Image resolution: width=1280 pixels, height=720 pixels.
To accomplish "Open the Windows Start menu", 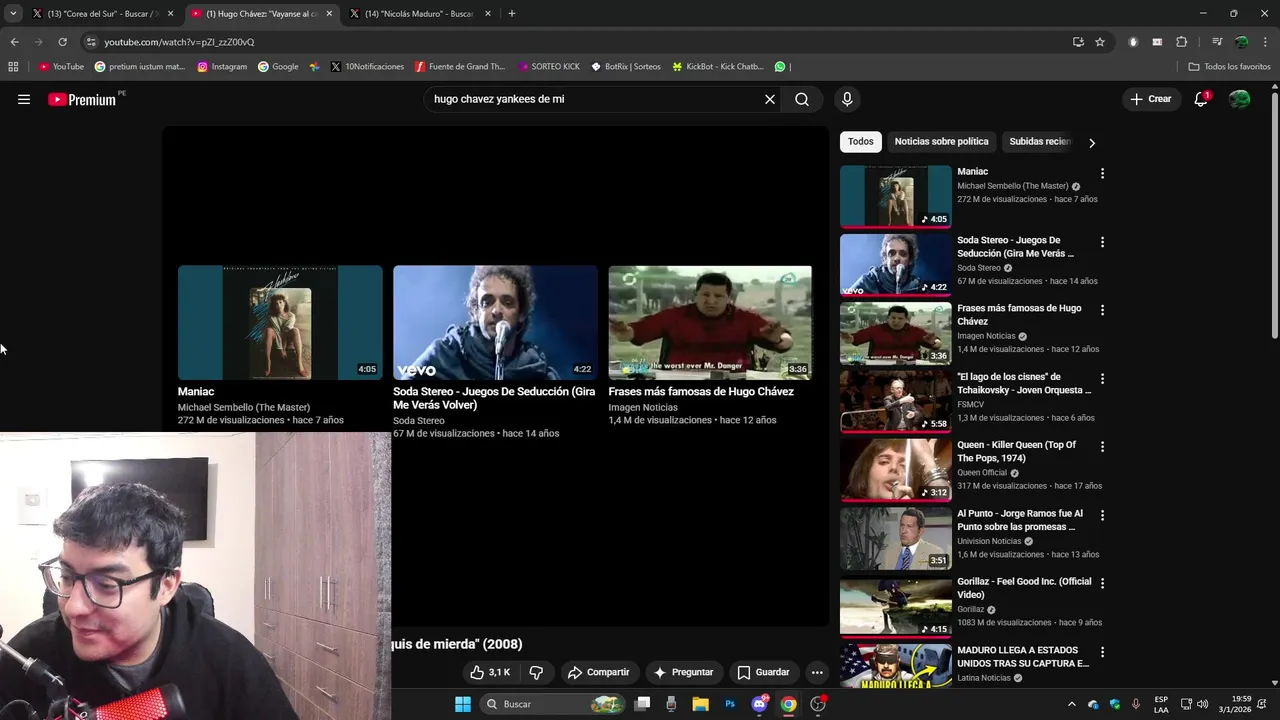I will click(x=463, y=704).
